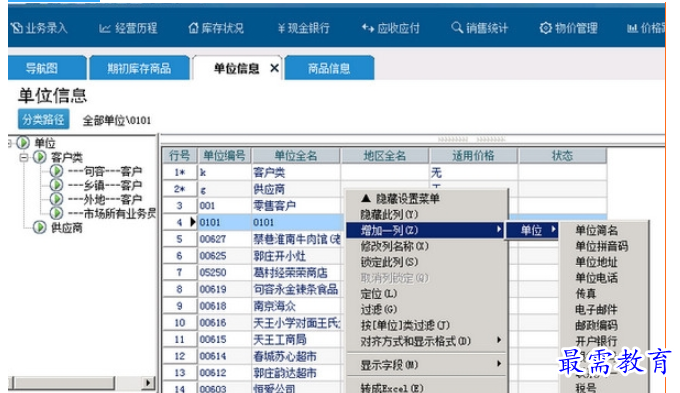
Task: Select the 句容 客户 tree item
Action: pyautogui.click(x=105, y=171)
